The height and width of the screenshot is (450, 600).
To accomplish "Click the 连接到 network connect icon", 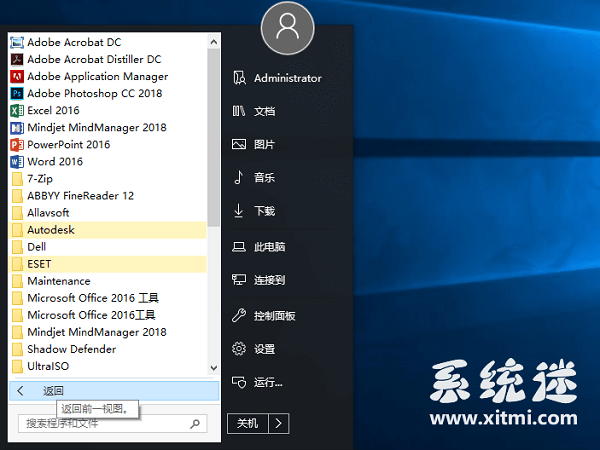I will tap(239, 280).
